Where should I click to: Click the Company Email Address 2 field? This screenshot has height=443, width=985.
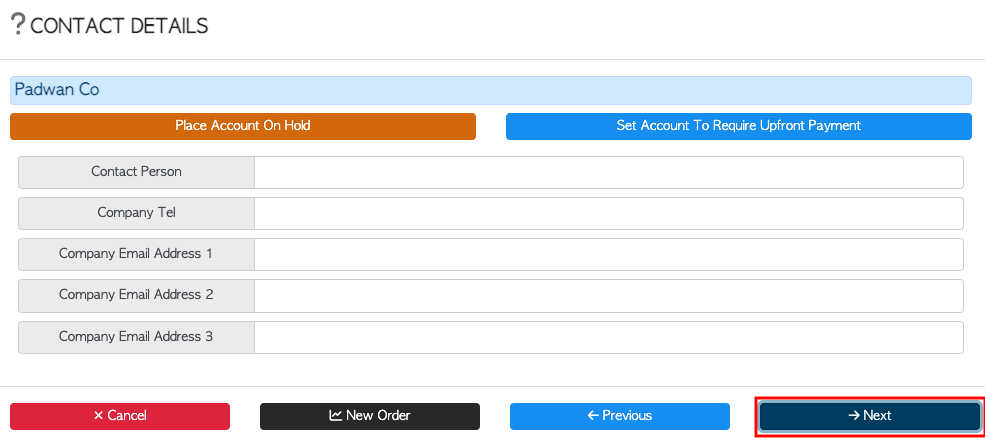point(609,296)
